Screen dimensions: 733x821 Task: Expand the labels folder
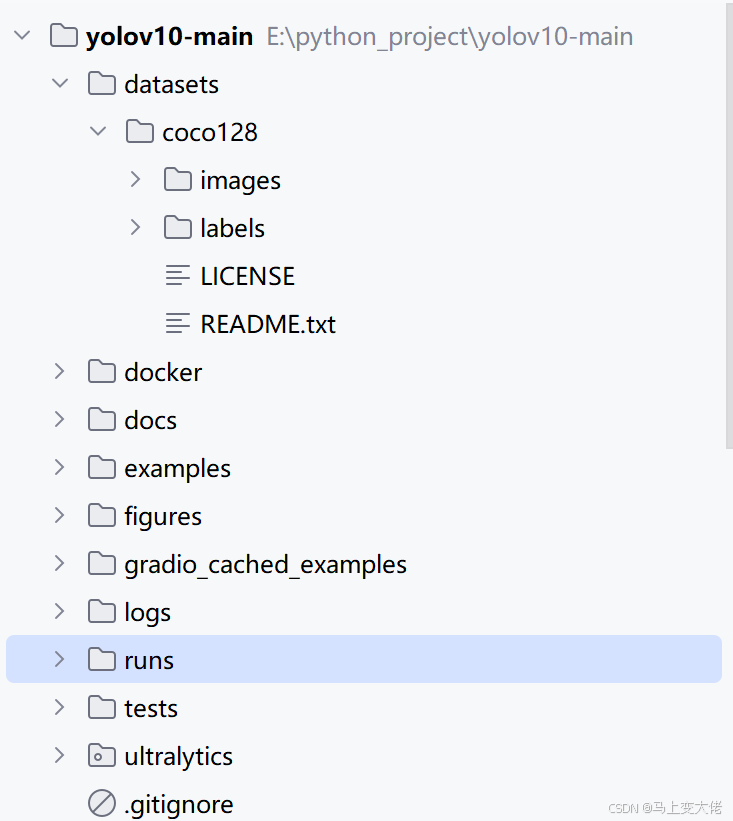coord(135,227)
